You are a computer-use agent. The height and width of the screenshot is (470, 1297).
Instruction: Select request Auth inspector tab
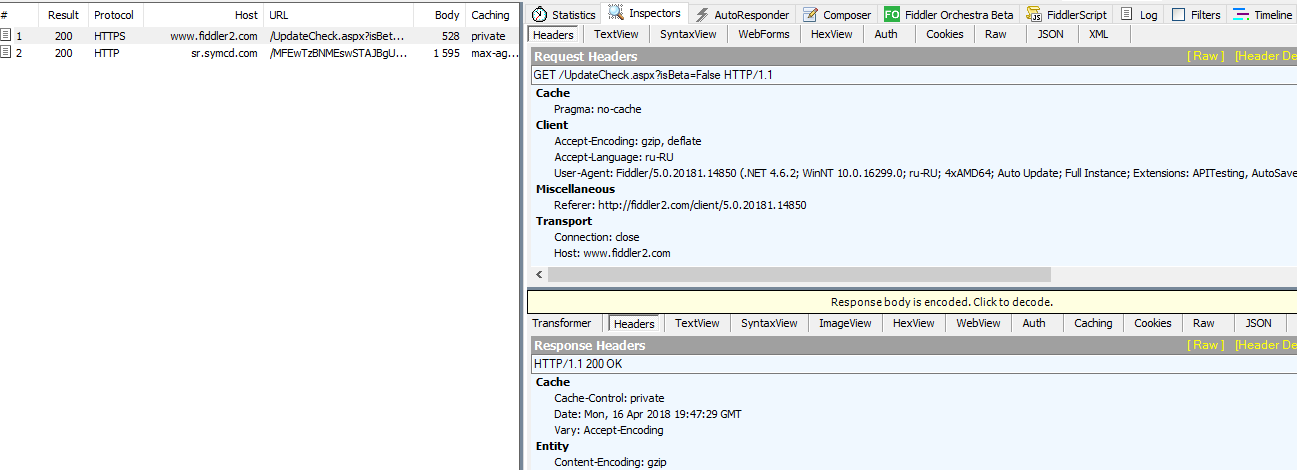pyautogui.click(x=886, y=34)
